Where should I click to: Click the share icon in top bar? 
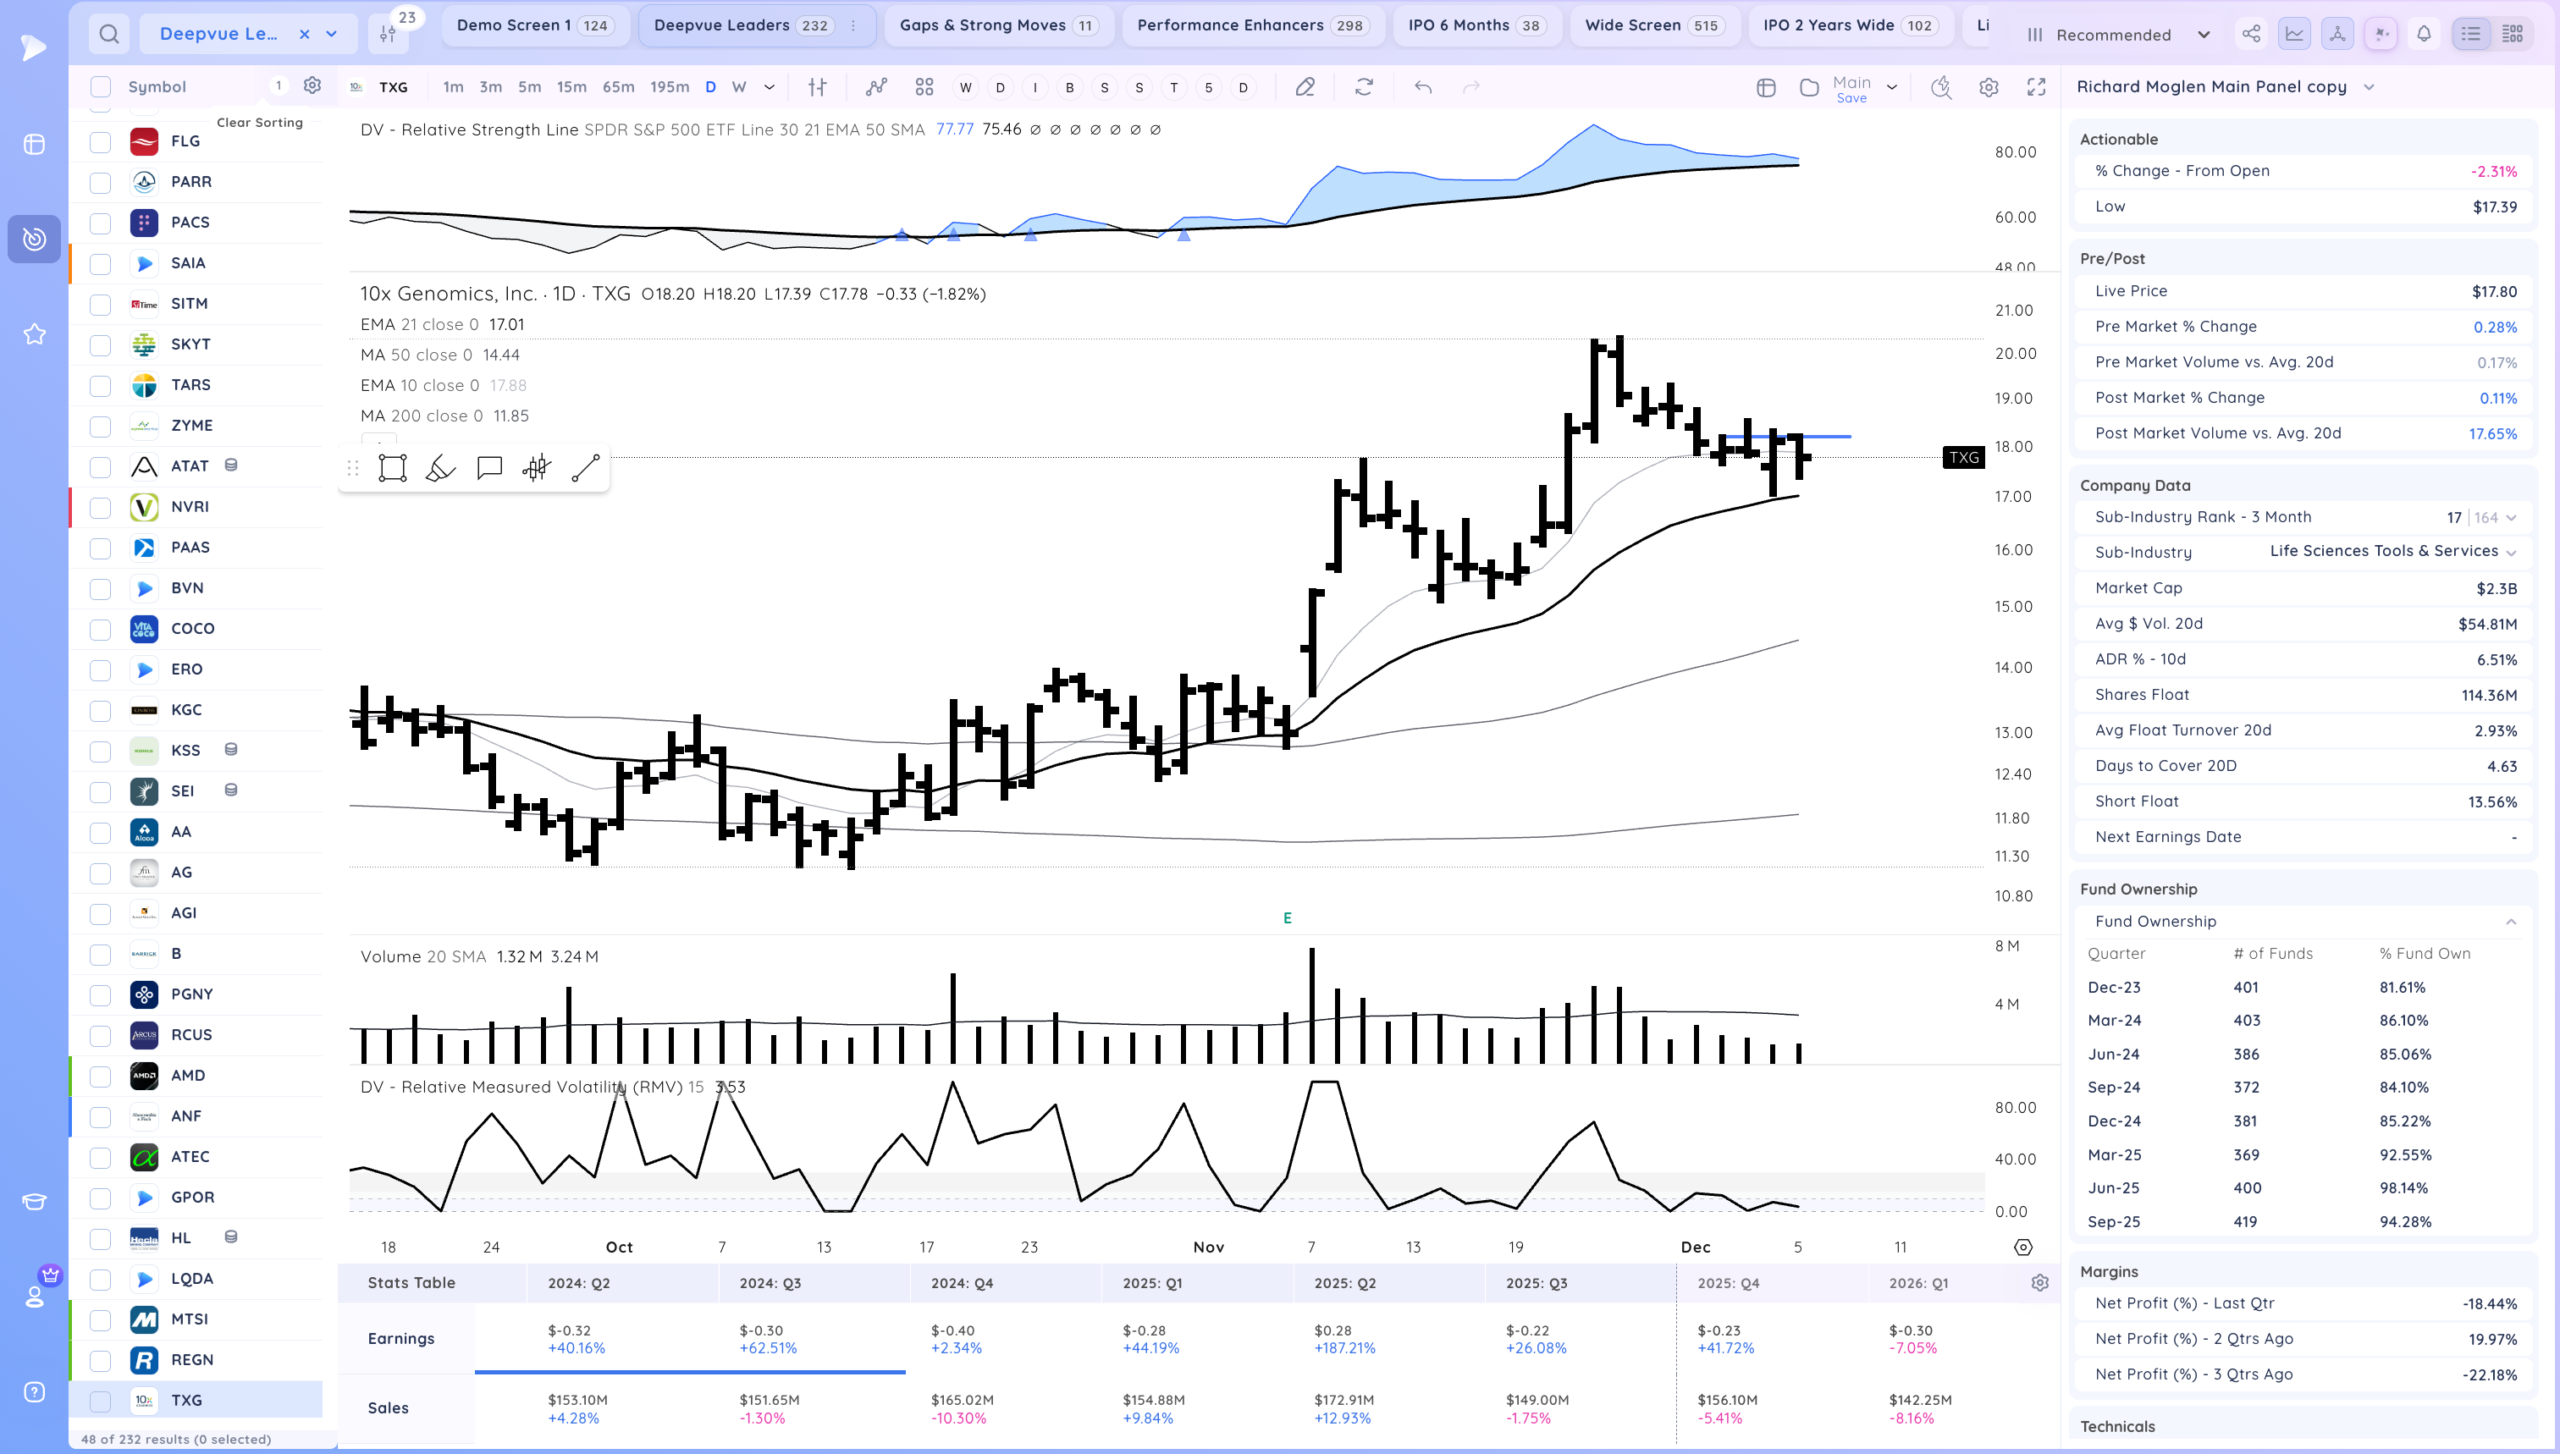coord(2251,34)
